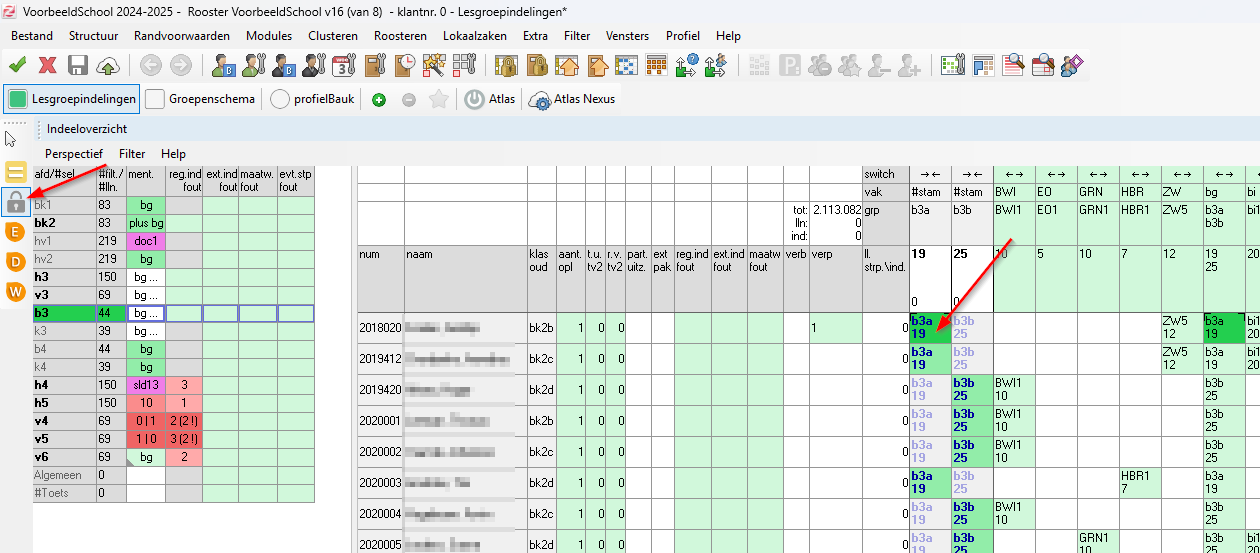Screen dimensions: 1260x553
Task: Click the pink doc1 mentor cell
Action: pyautogui.click(x=146, y=241)
